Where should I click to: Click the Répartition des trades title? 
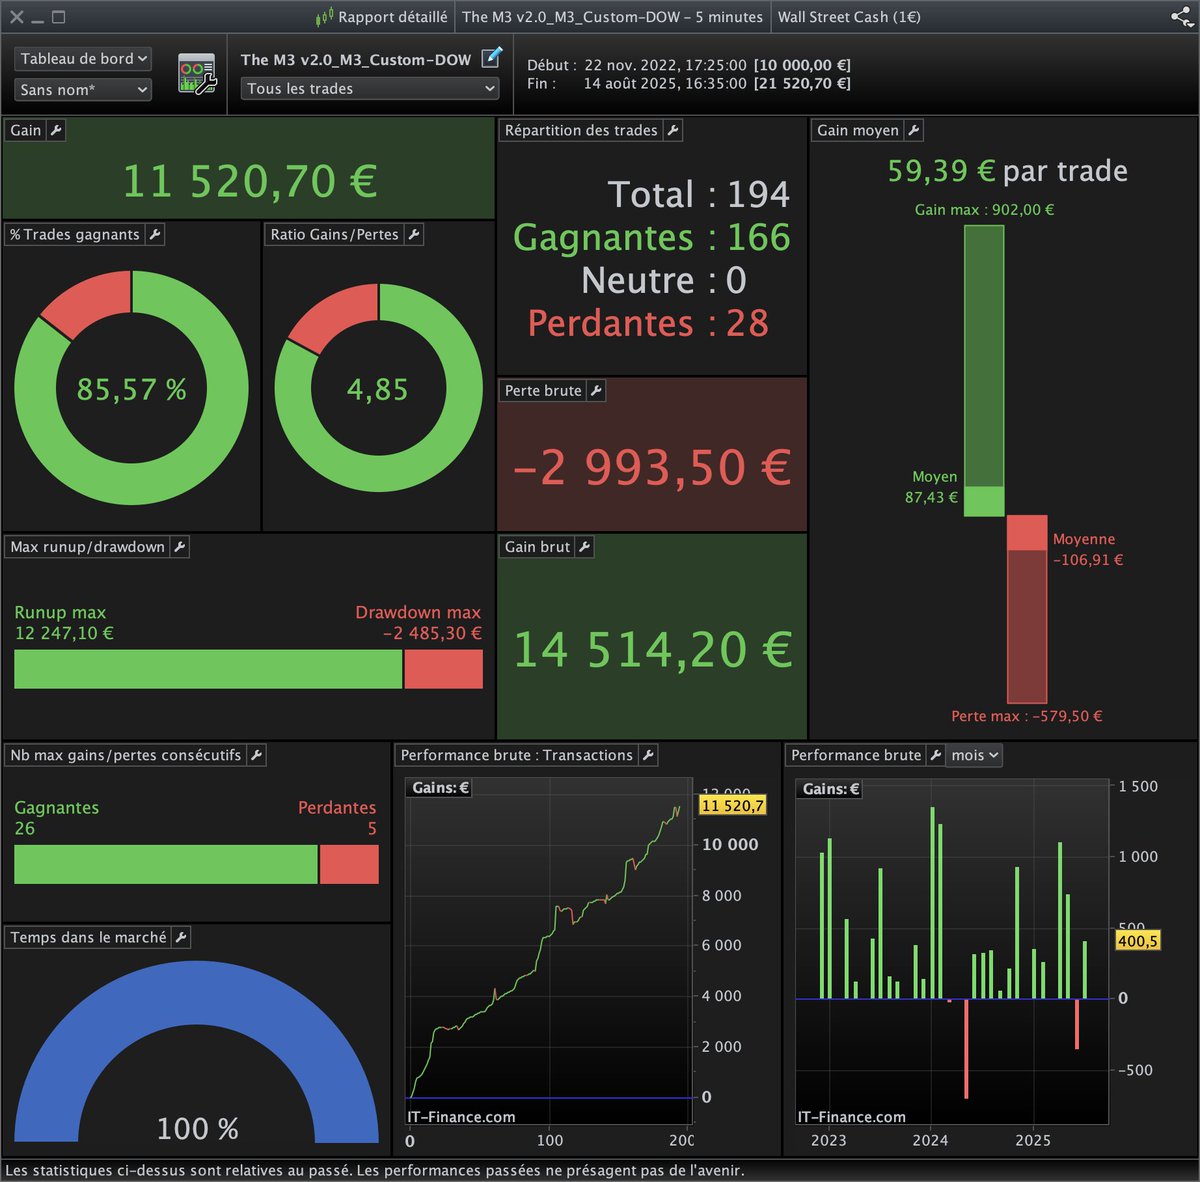581,130
